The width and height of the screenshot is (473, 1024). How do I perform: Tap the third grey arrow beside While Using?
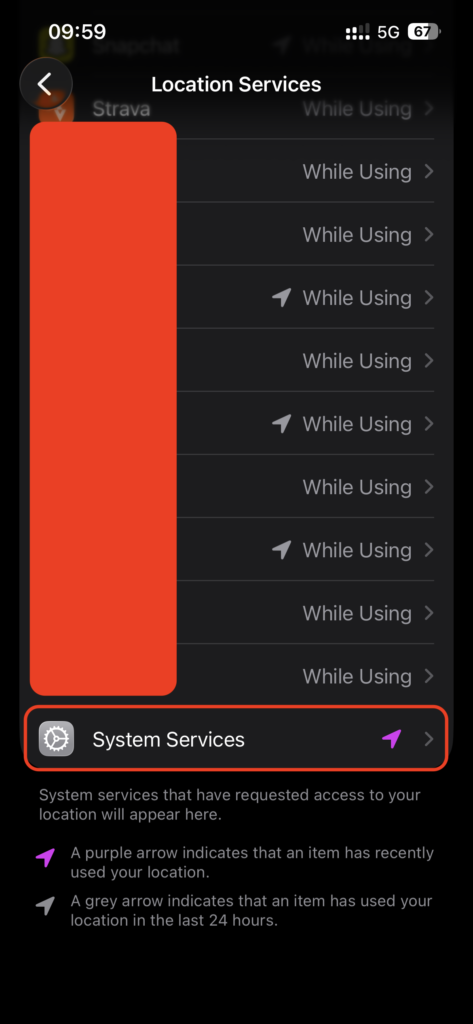(x=282, y=550)
